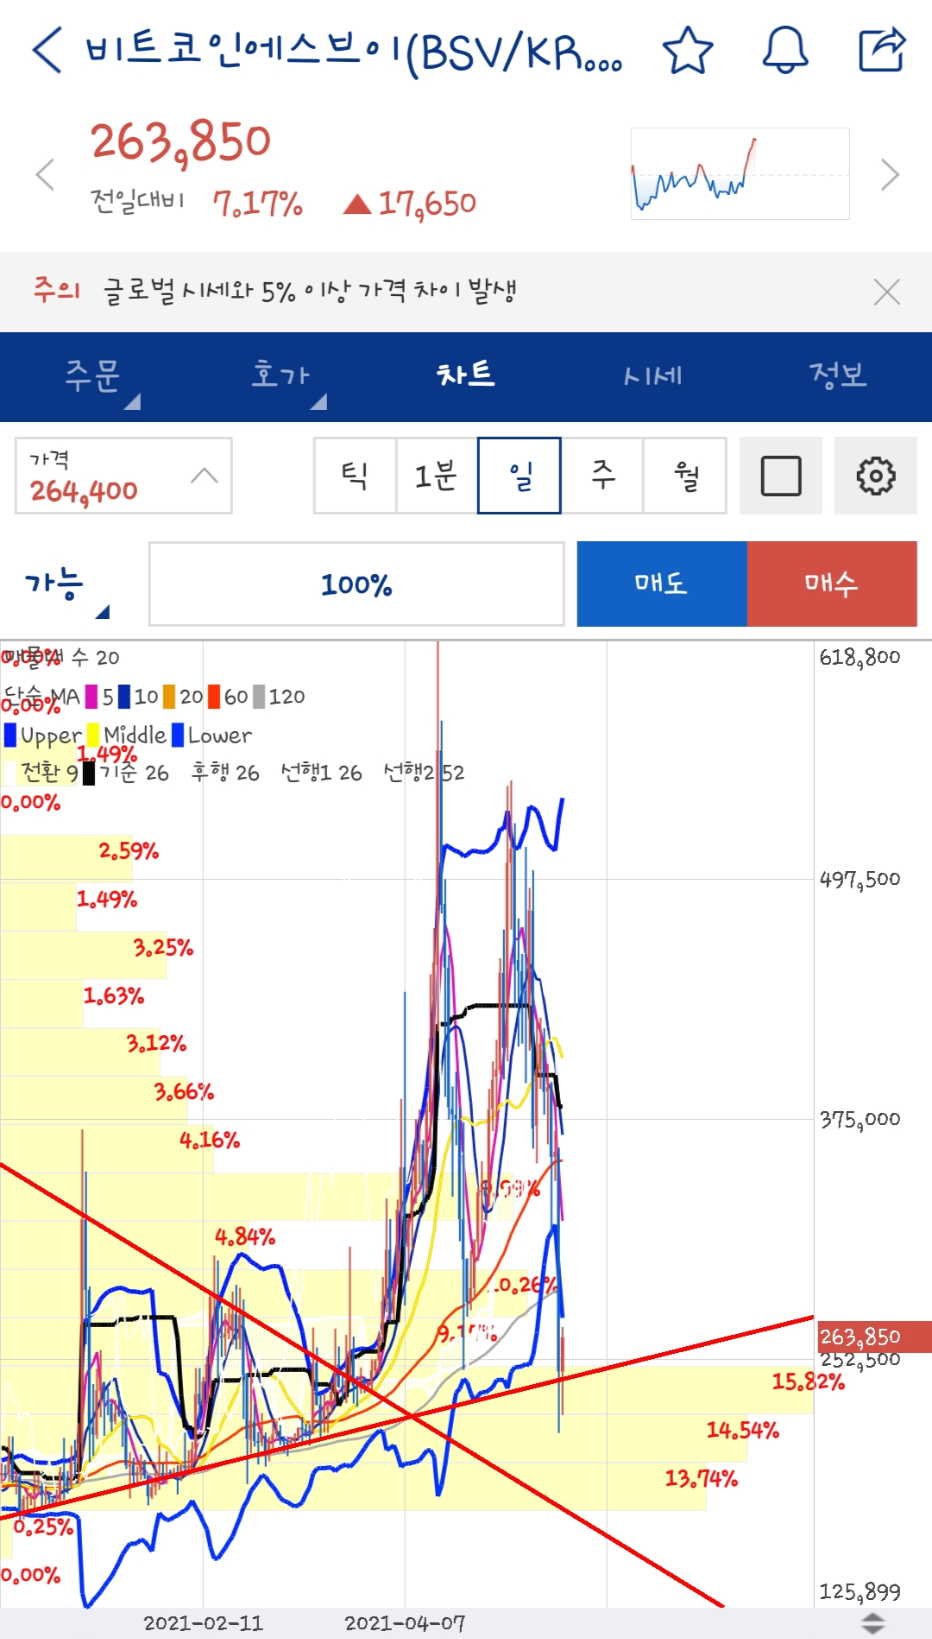Dismiss the 주의 price difference notice

click(x=887, y=292)
